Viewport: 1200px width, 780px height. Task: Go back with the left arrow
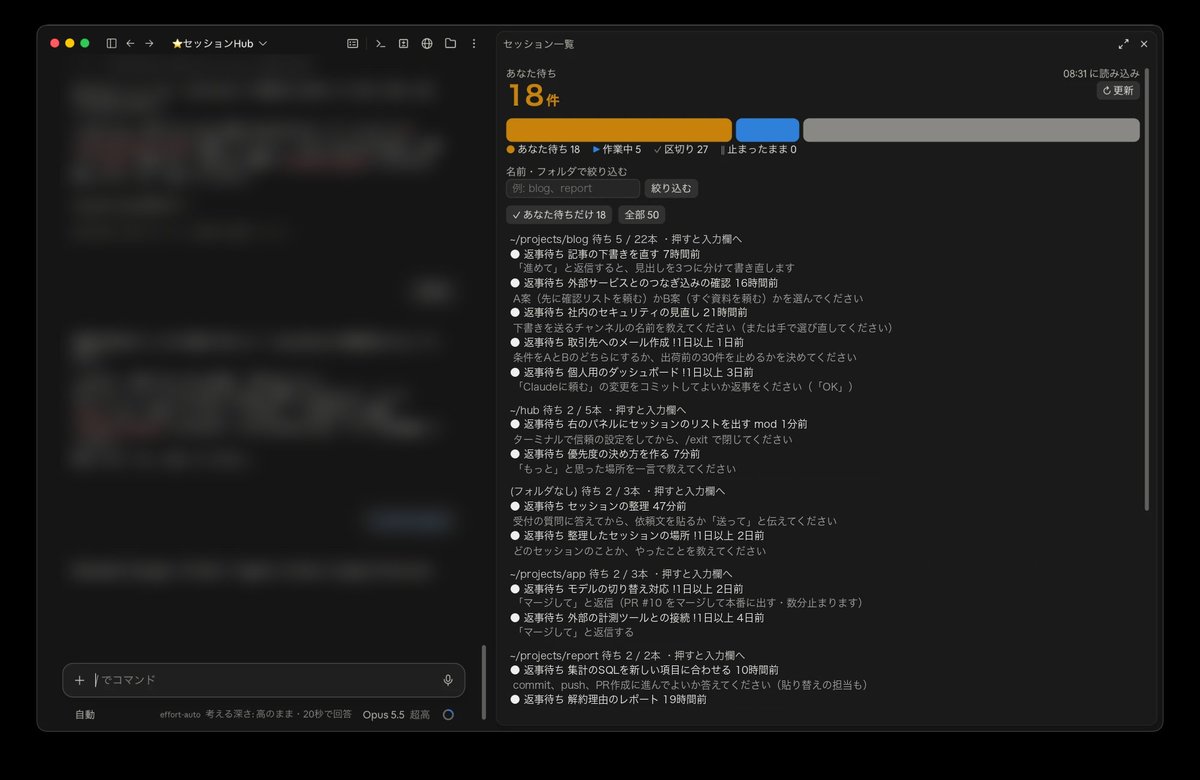130,43
